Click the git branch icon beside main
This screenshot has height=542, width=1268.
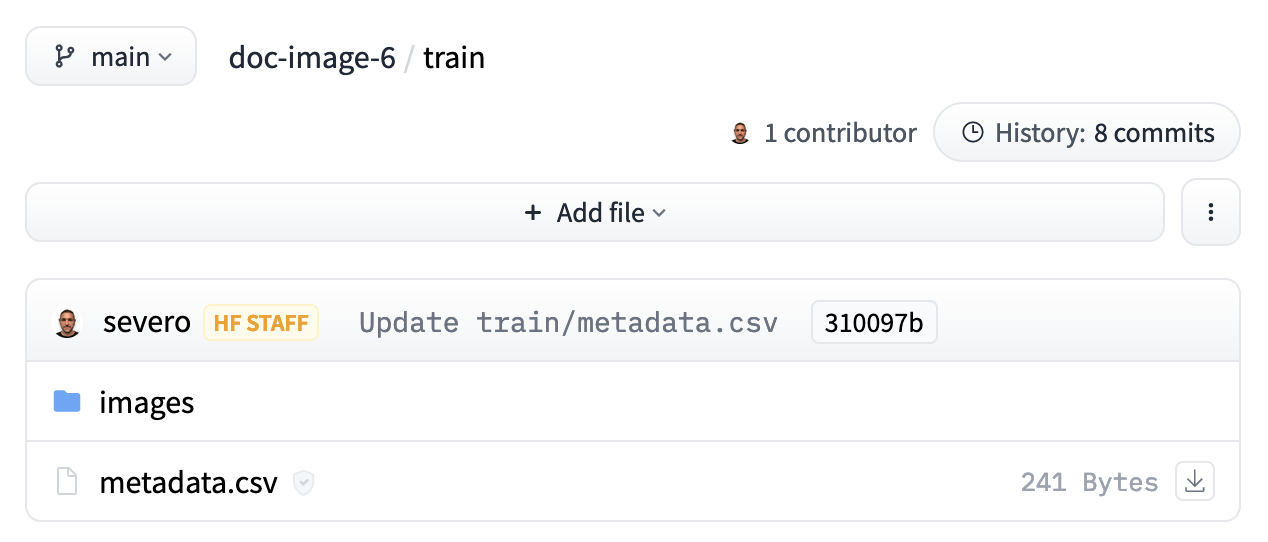65,57
